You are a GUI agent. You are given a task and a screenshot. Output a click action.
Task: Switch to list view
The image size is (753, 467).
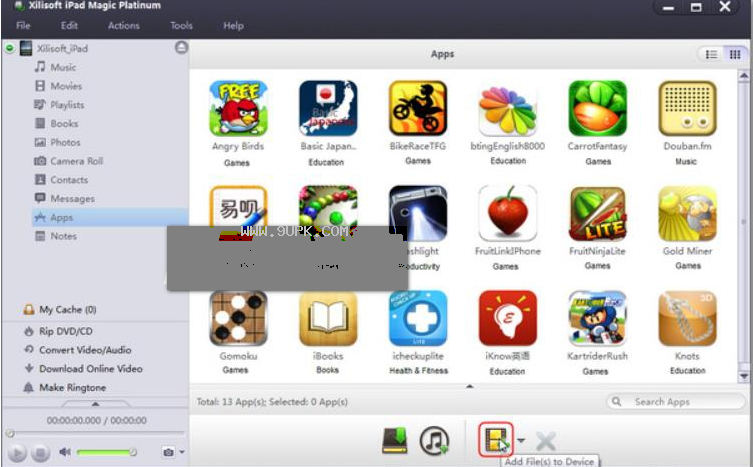coord(711,54)
